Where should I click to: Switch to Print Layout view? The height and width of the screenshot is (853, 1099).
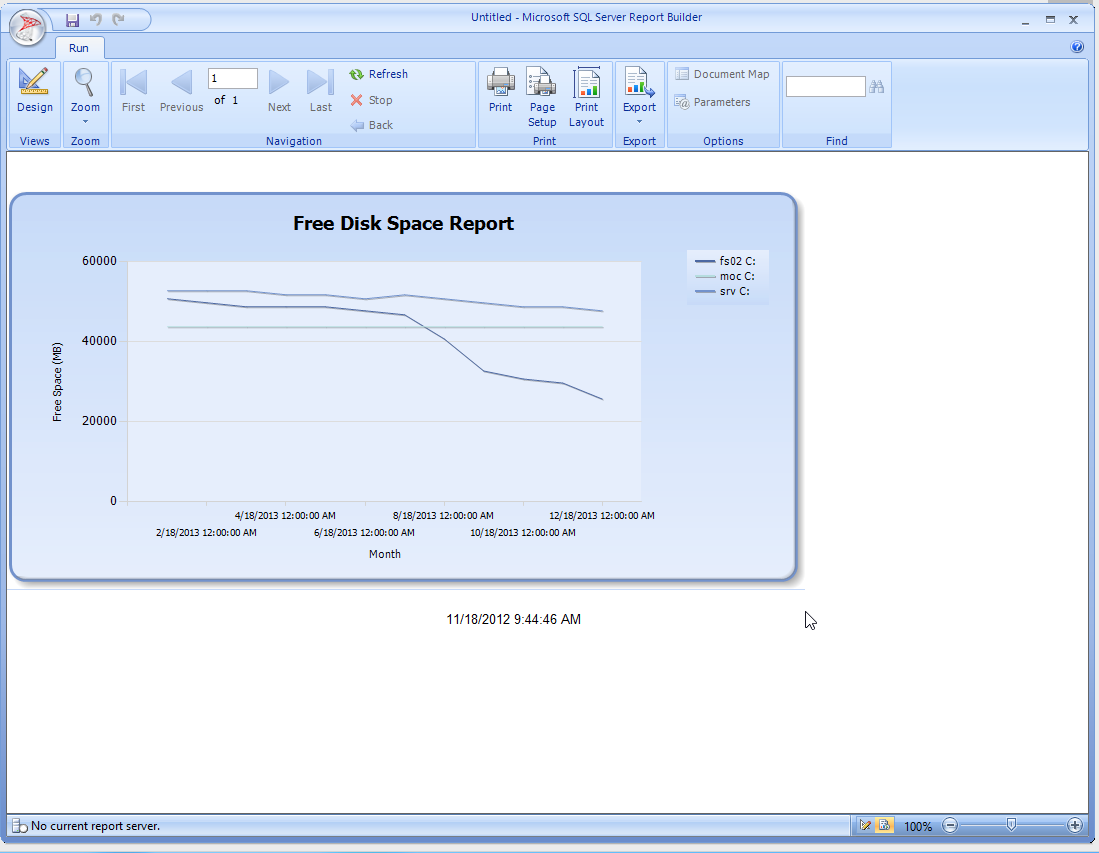(x=586, y=96)
